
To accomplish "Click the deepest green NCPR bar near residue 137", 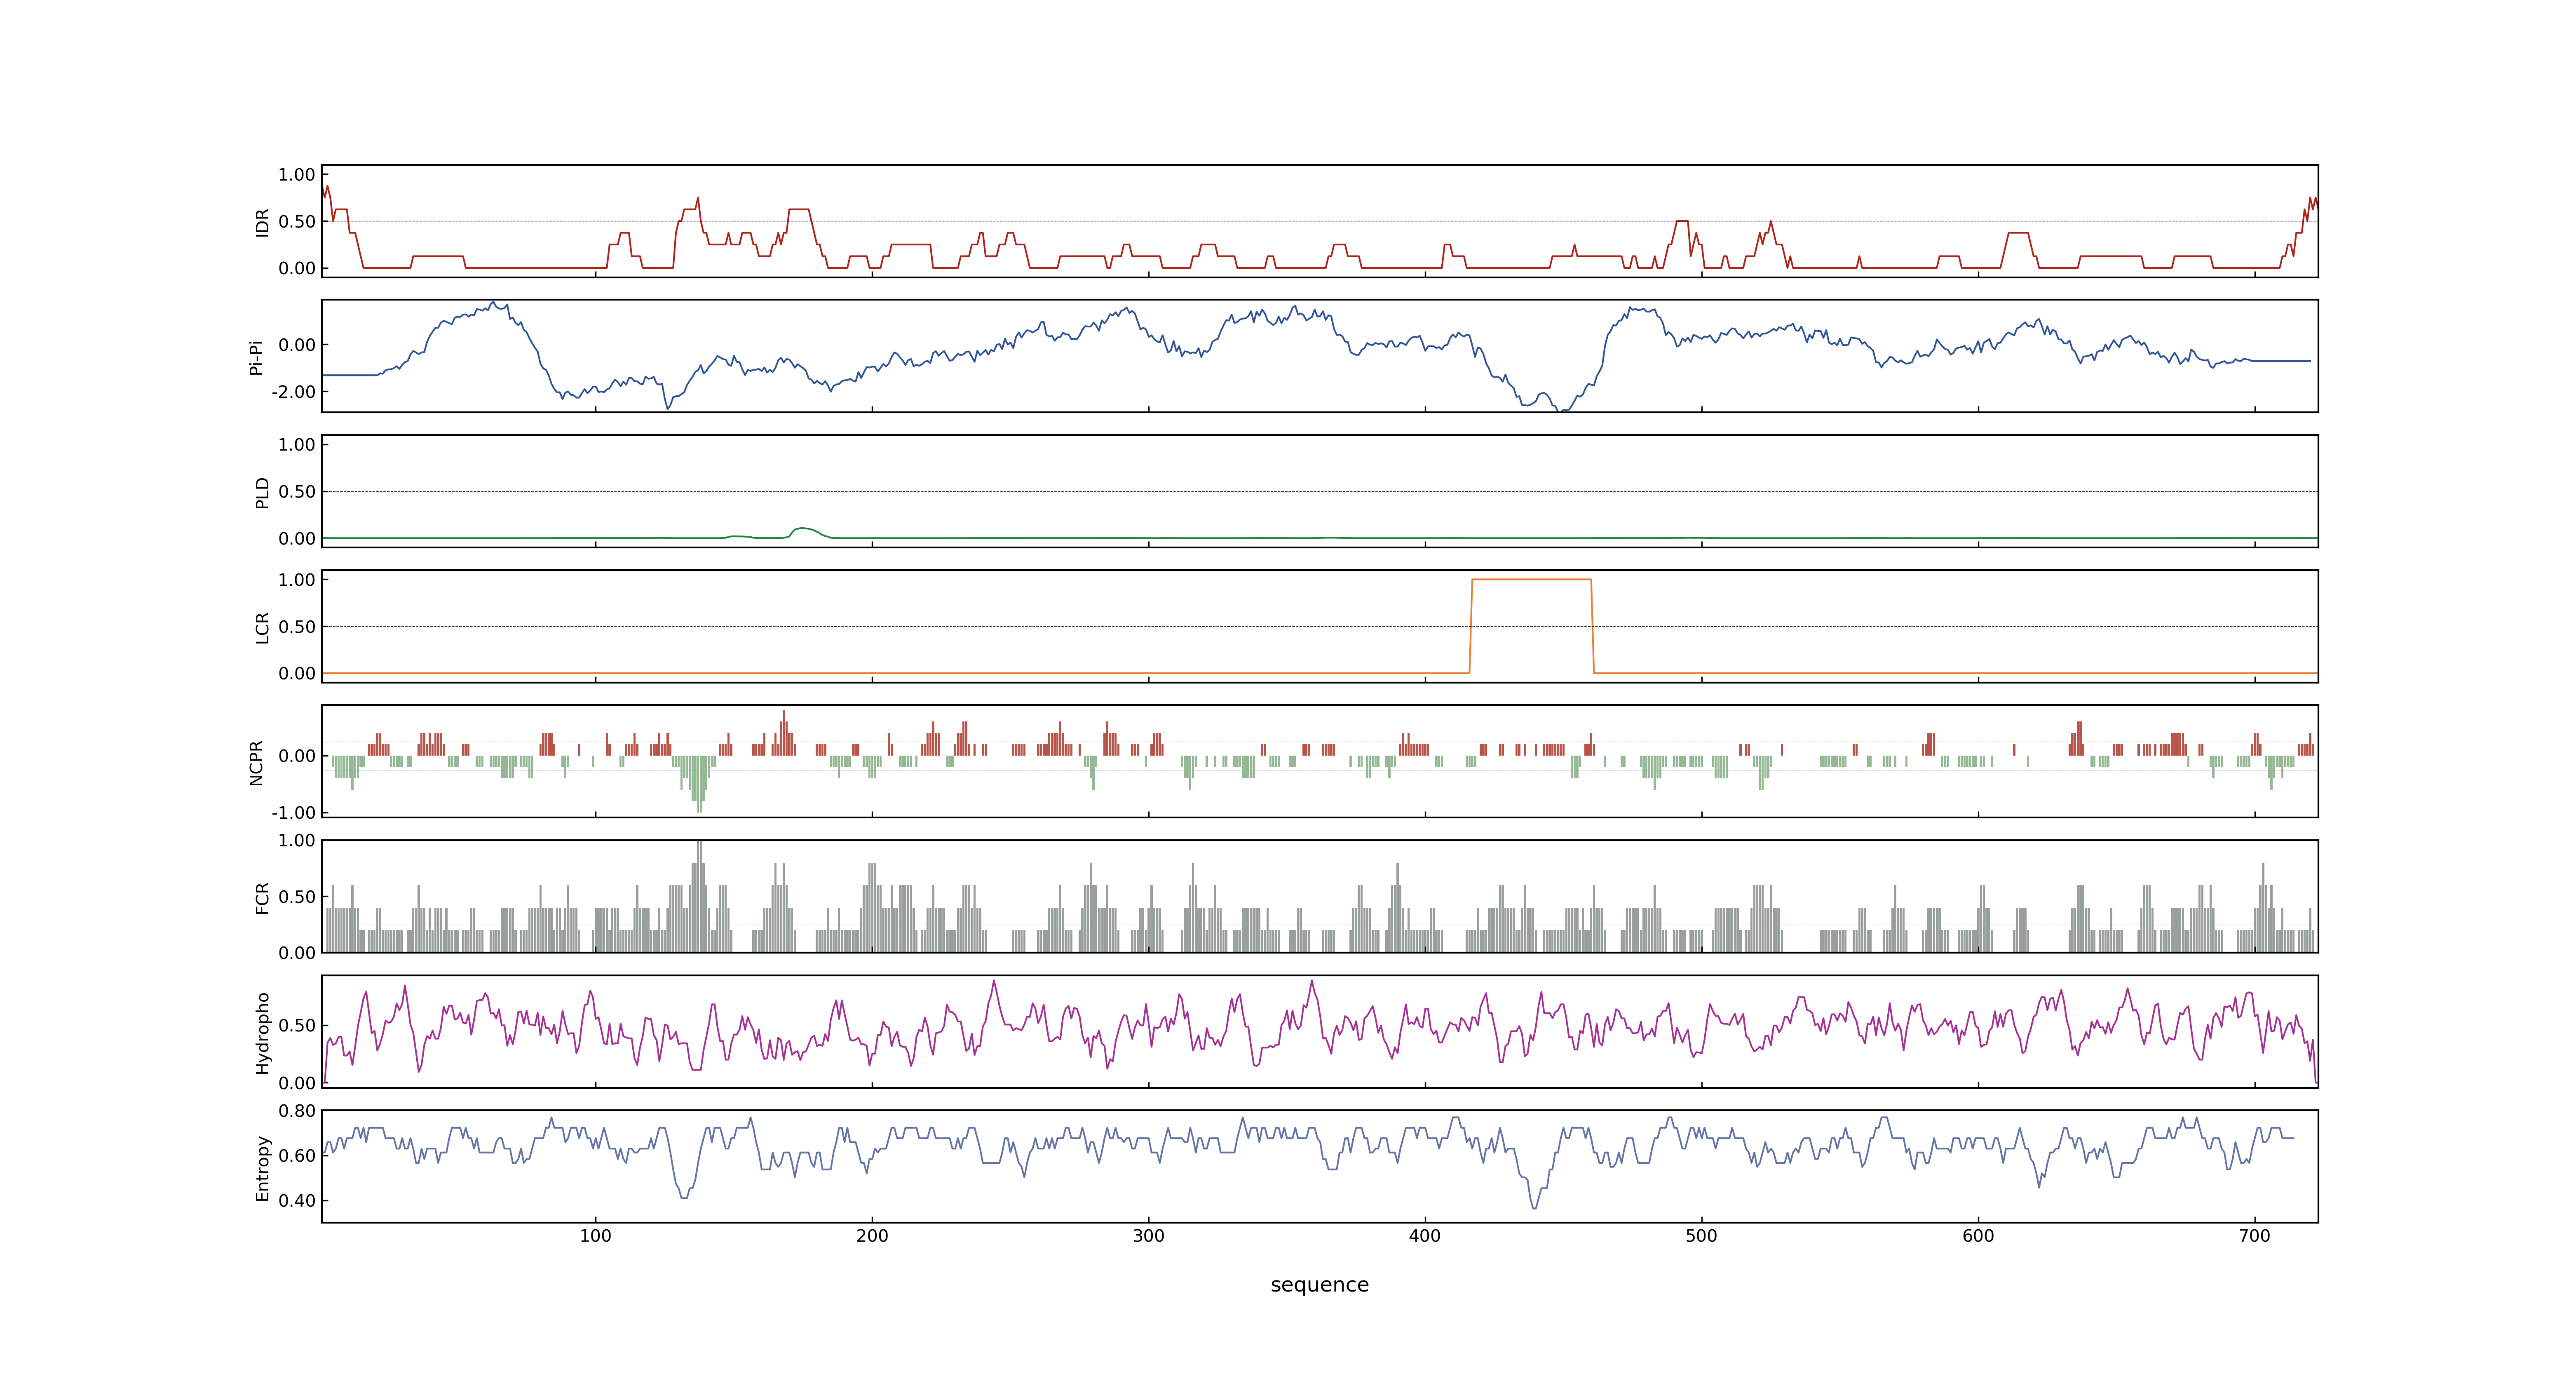I will (699, 784).
